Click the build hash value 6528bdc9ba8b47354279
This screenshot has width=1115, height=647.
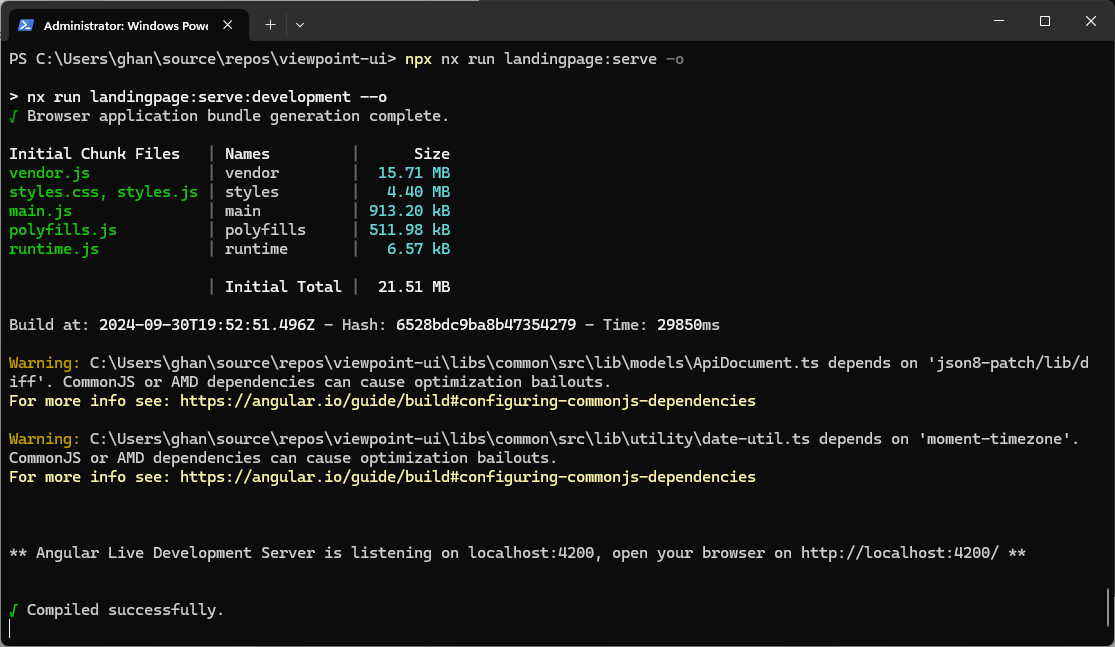(485, 325)
